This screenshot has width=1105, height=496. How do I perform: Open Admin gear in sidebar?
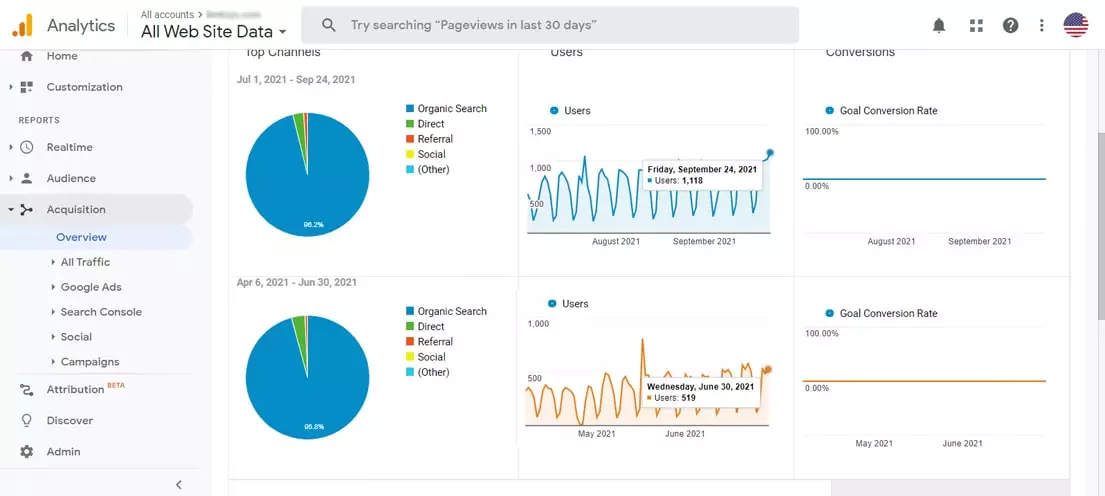63,452
